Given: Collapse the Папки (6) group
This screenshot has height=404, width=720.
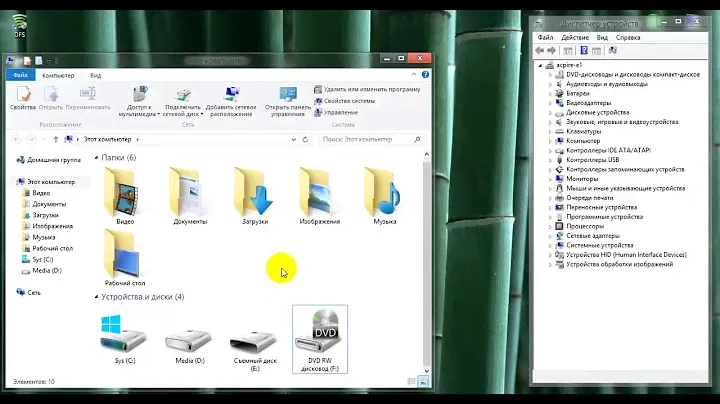Looking at the screenshot, I should 97,158.
